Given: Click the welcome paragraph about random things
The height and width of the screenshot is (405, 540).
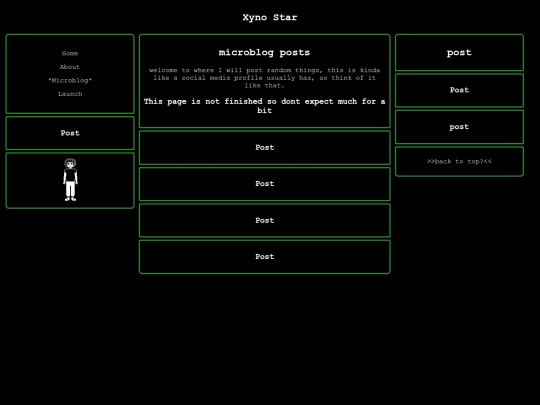Looking at the screenshot, I should click(x=264, y=78).
